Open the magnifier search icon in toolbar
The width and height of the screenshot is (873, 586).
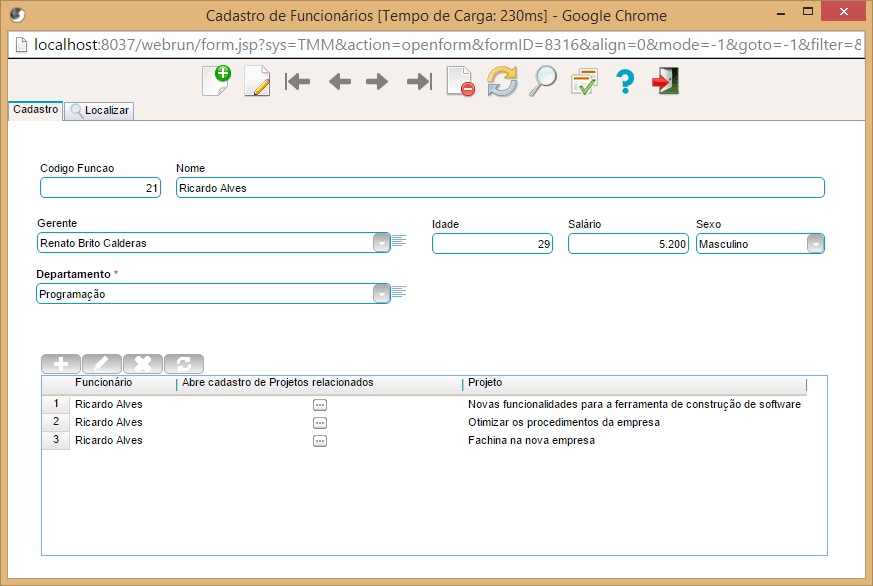542,81
